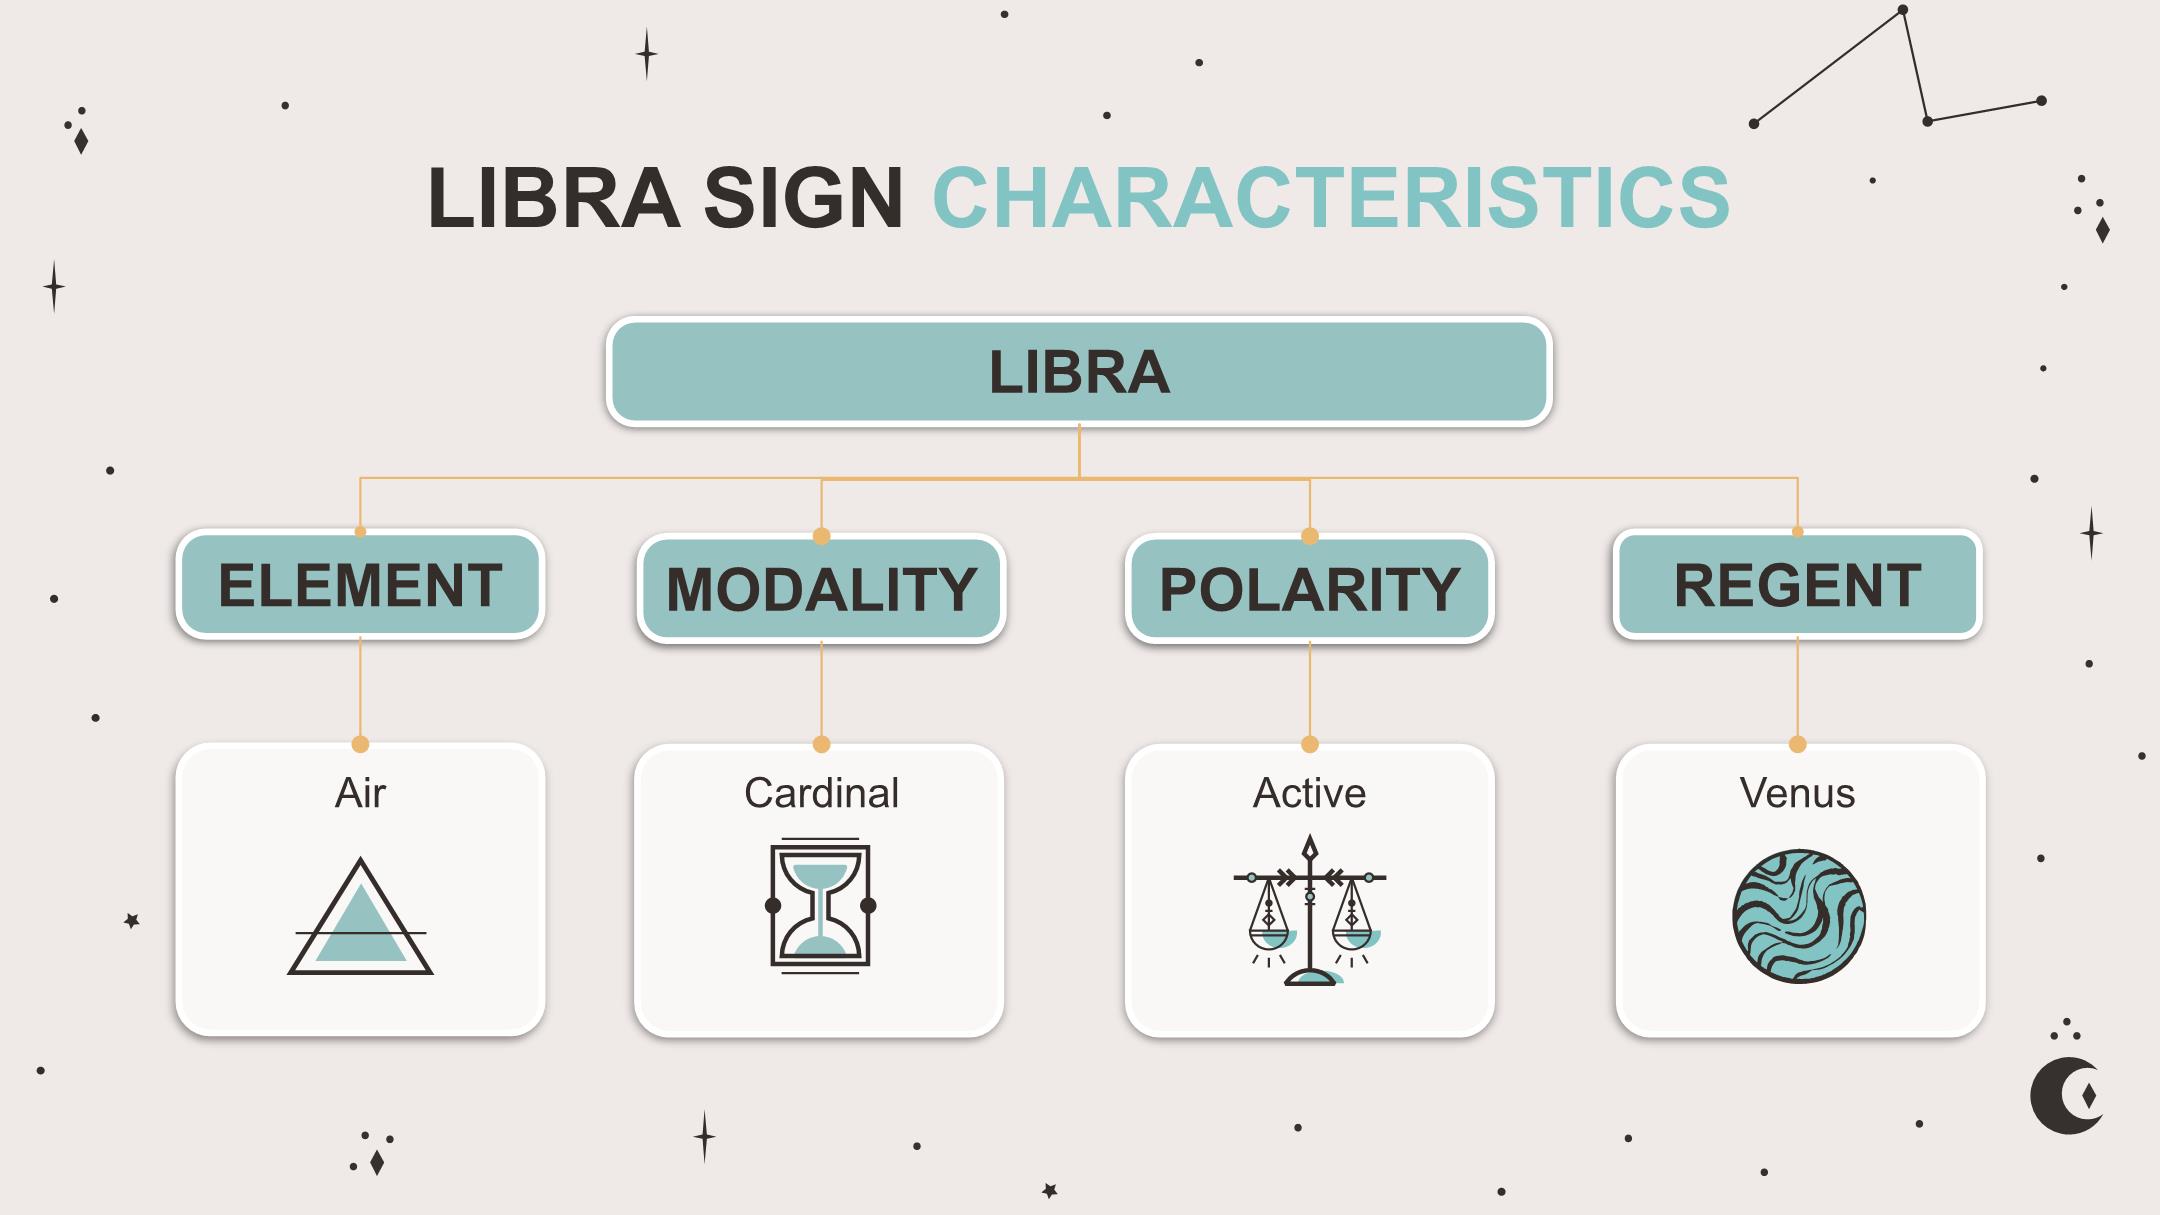Click the Air text label
Image resolution: width=2160 pixels, height=1215 pixels.
(x=360, y=793)
